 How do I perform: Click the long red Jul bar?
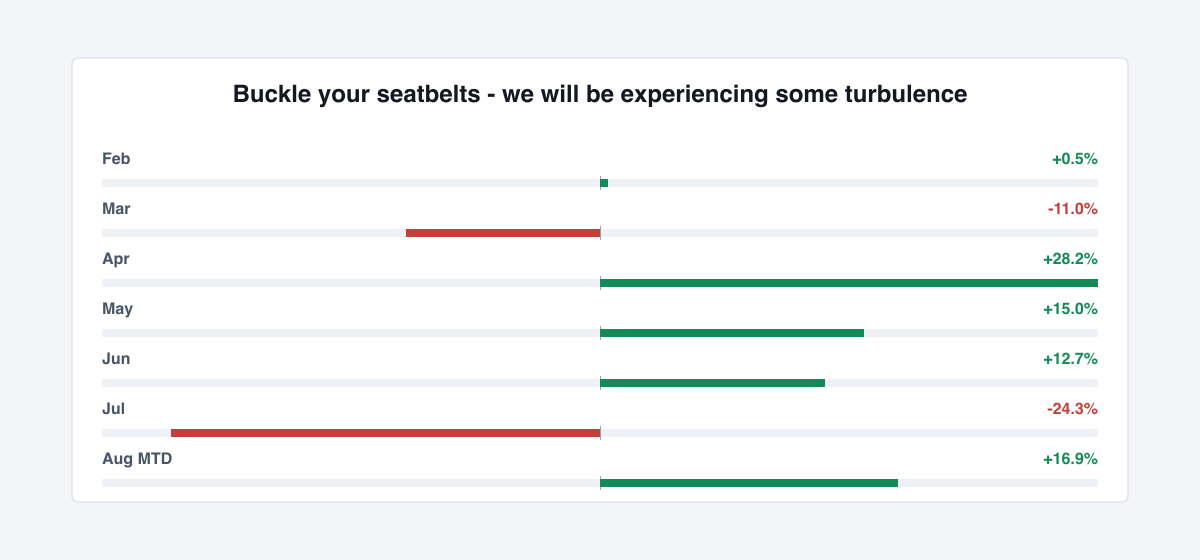(x=385, y=433)
